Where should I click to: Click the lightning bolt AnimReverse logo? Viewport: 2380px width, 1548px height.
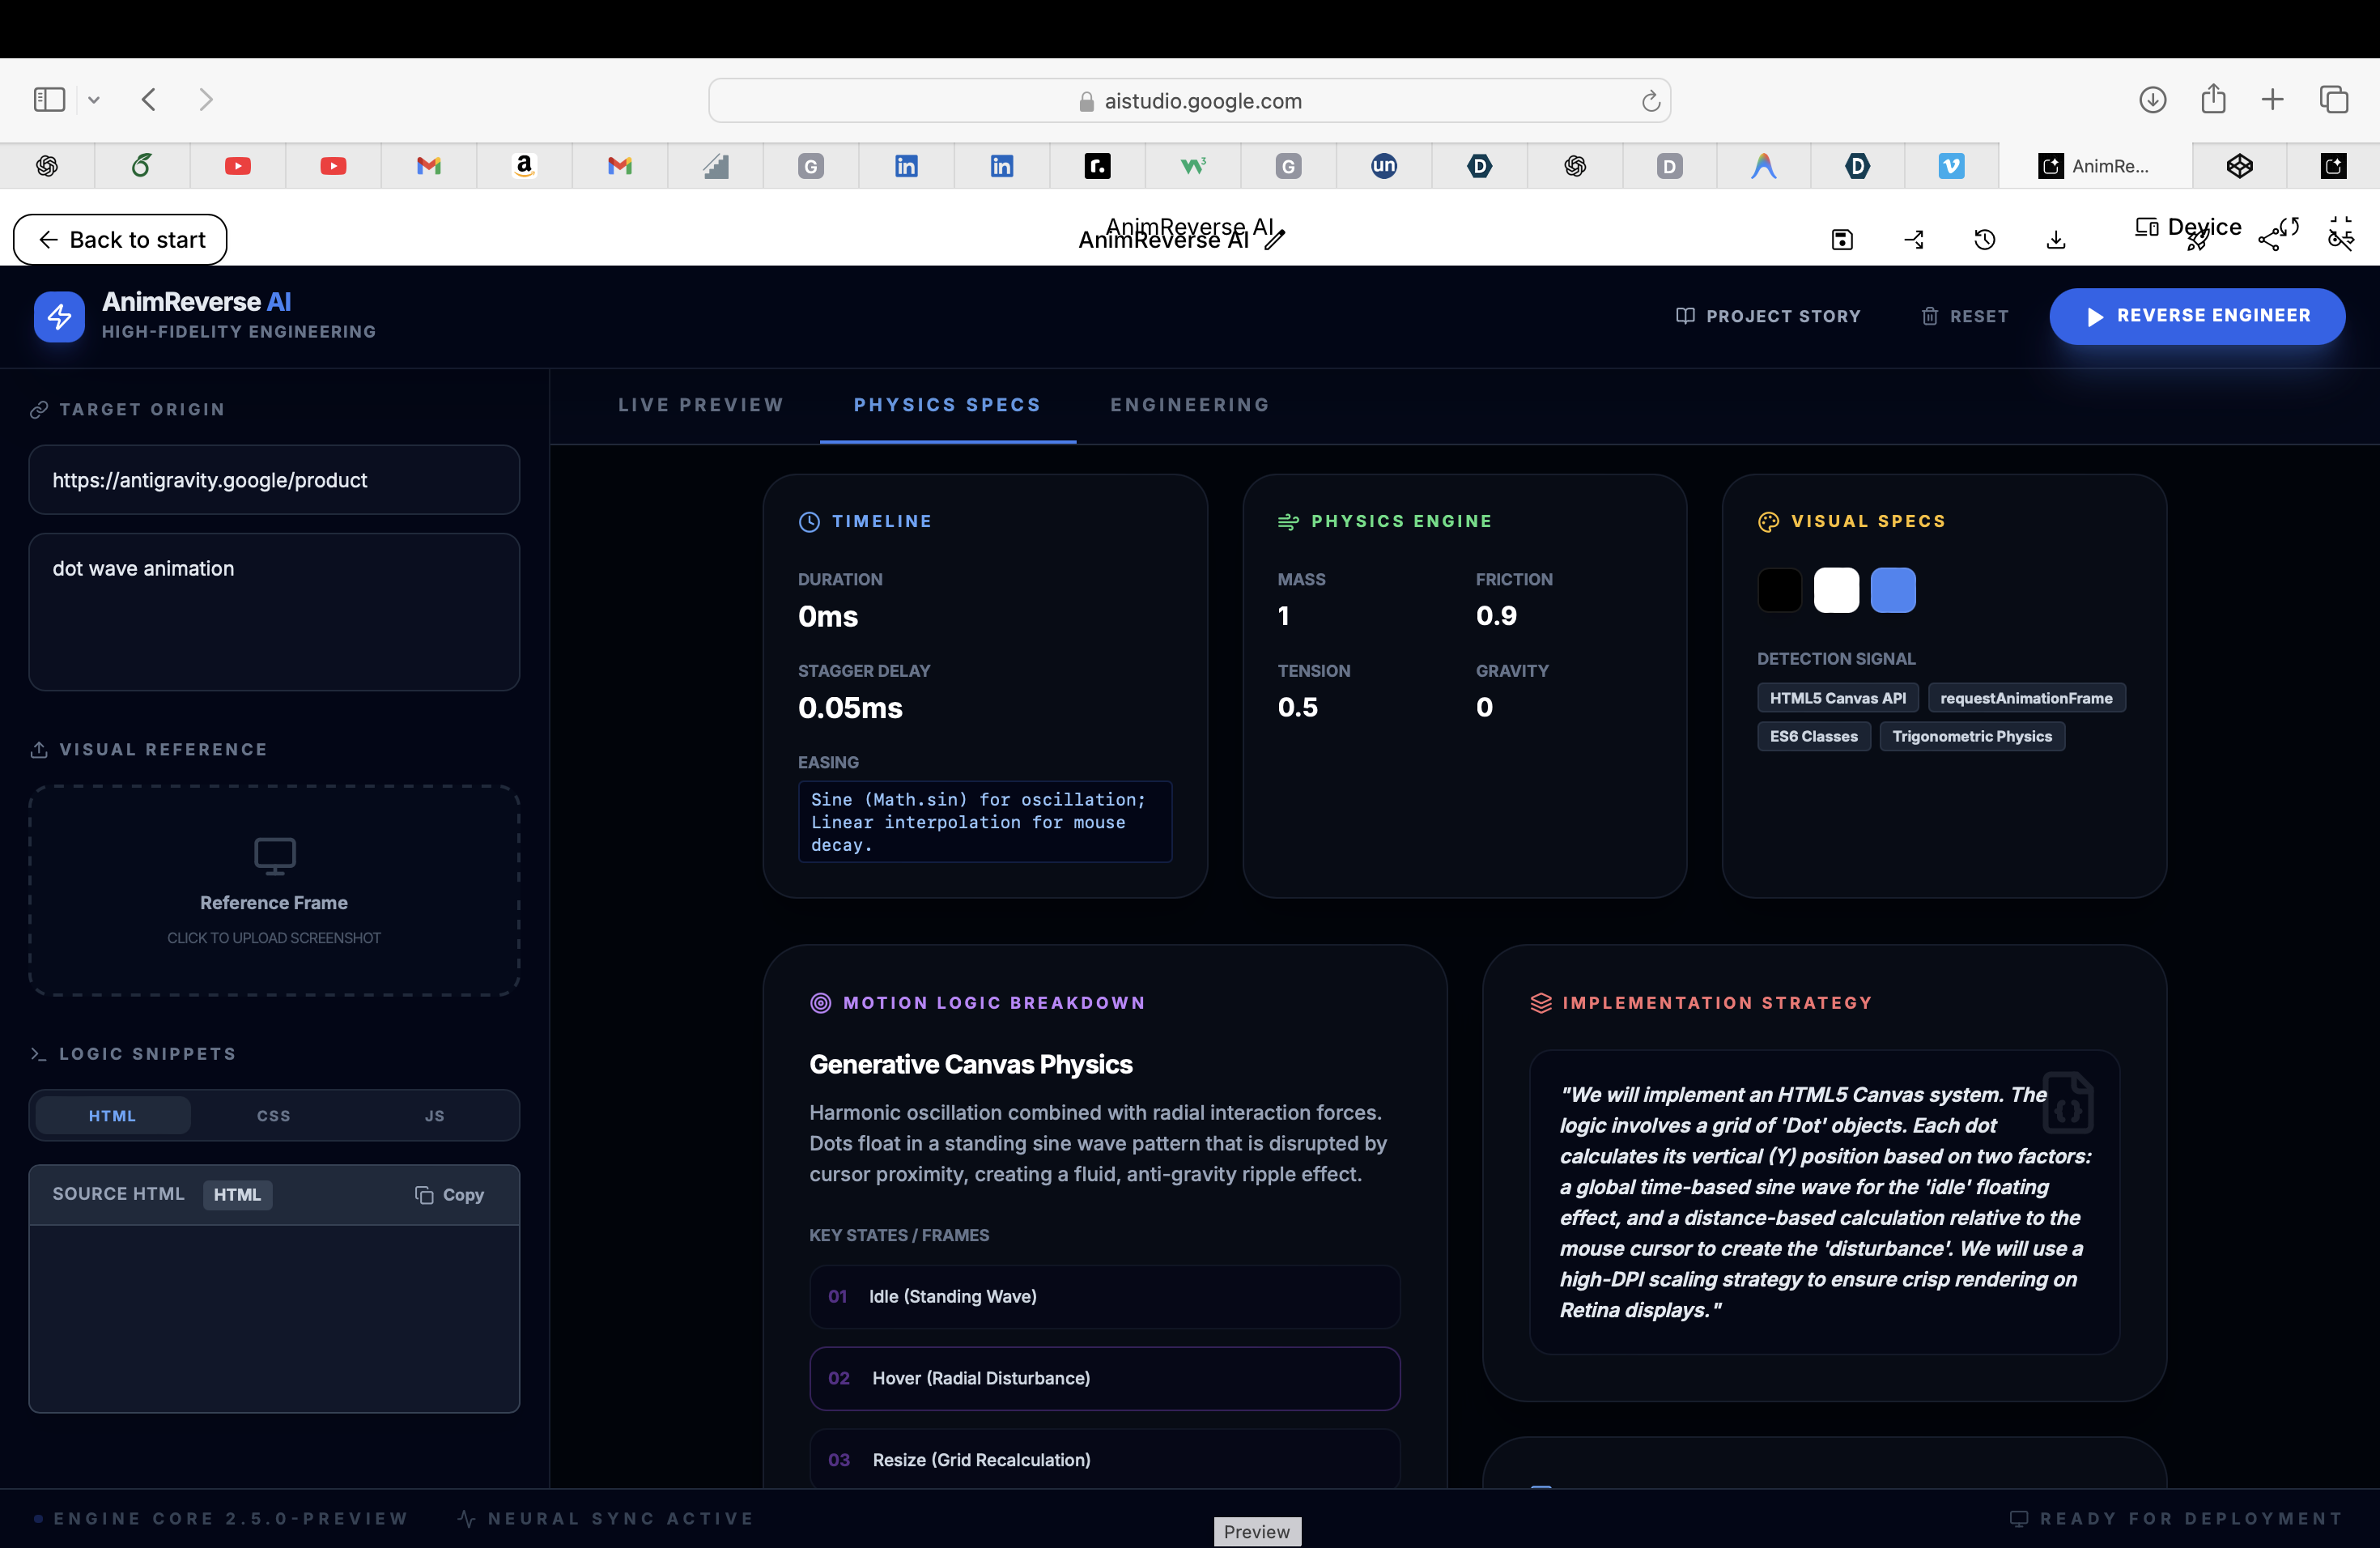(59, 317)
